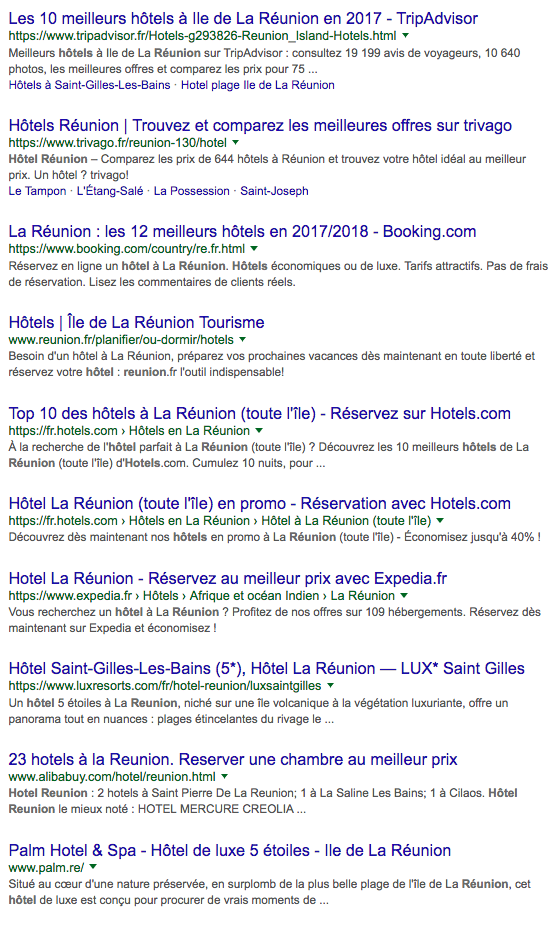Click snippet mentioning '109 hébergements'
The height and width of the screenshot is (926, 555).
point(275,620)
